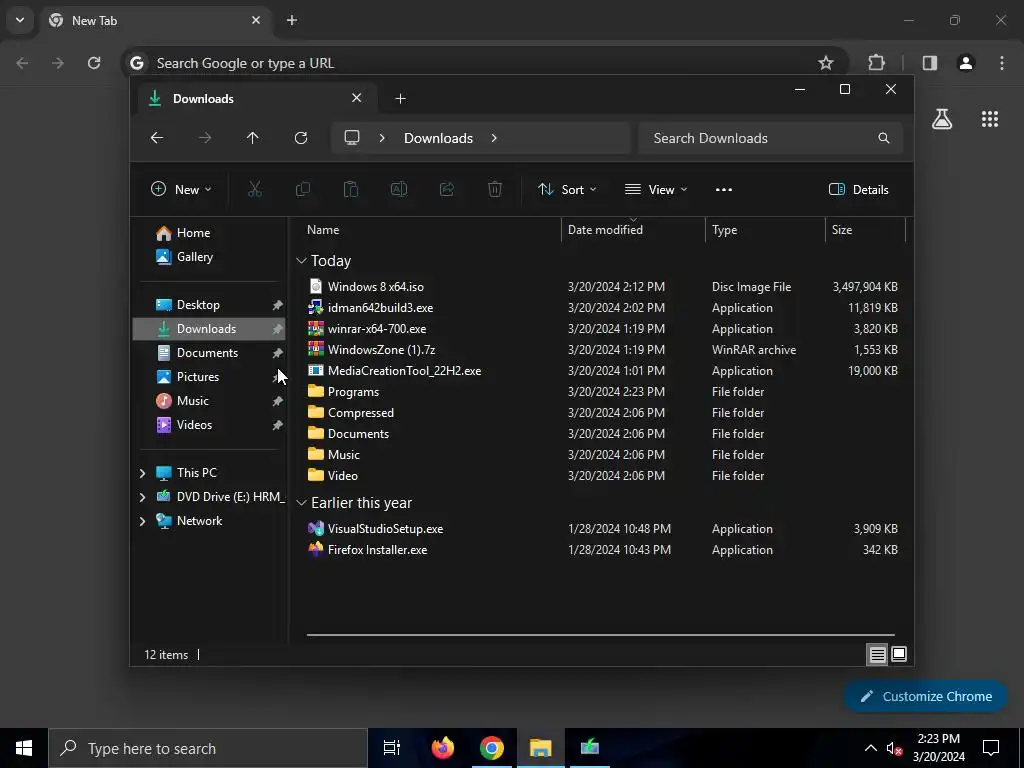Viewport: 1024px width, 768px height.
Task: Click Explorer's forward arrow
Action: point(205,138)
